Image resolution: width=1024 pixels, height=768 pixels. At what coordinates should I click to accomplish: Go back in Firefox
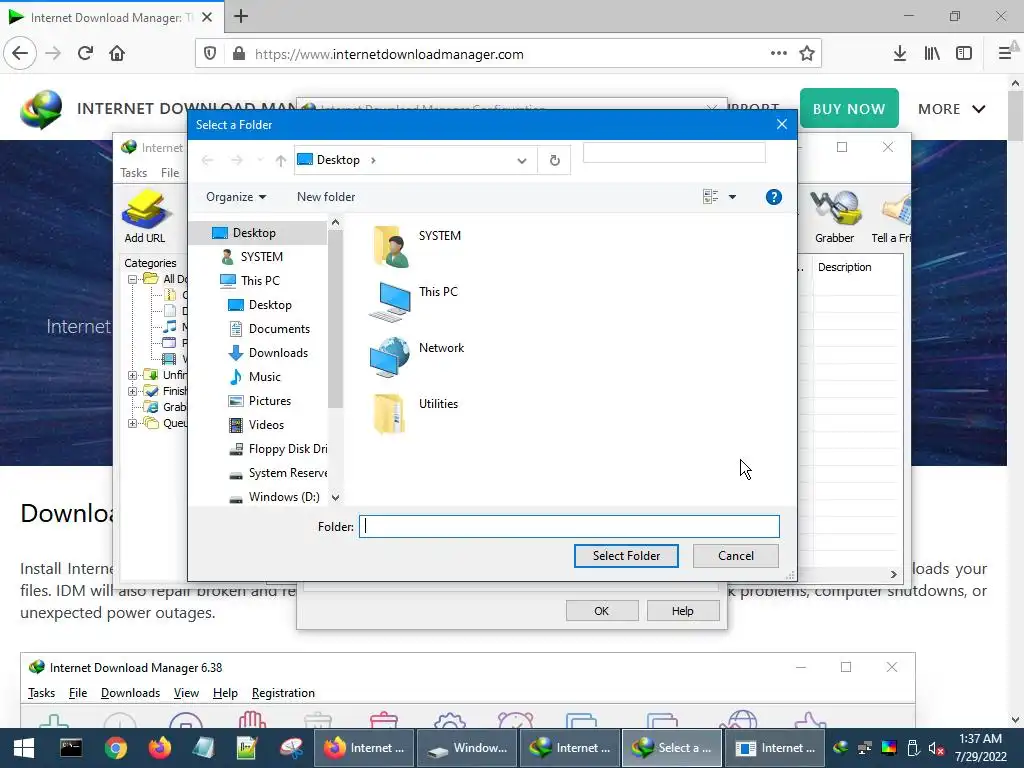(20, 54)
